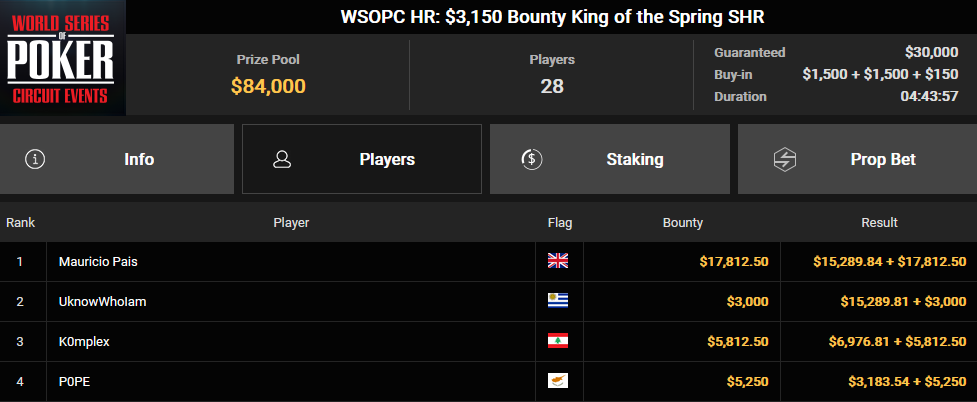Image resolution: width=977 pixels, height=402 pixels.
Task: Select player Mauricio Pais
Action: 98,262
